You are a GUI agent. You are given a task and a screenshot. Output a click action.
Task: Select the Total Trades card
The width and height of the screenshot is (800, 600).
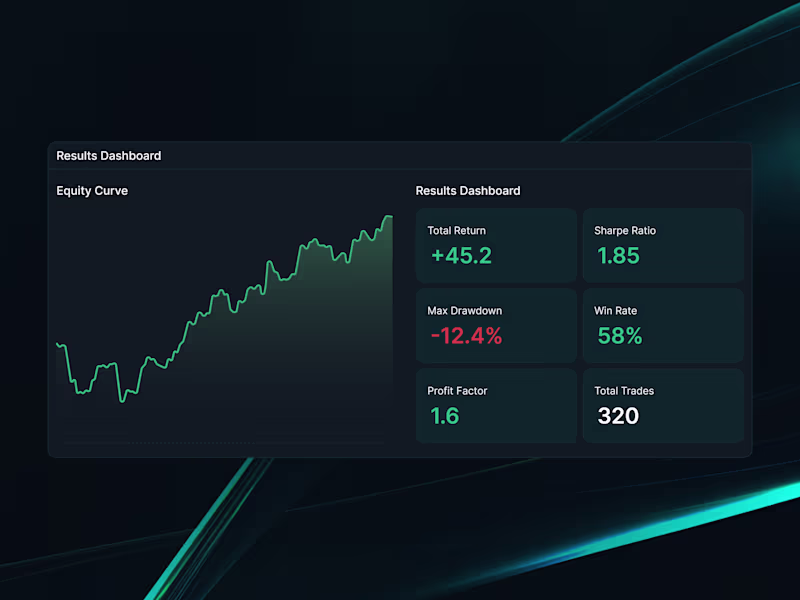[662, 405]
